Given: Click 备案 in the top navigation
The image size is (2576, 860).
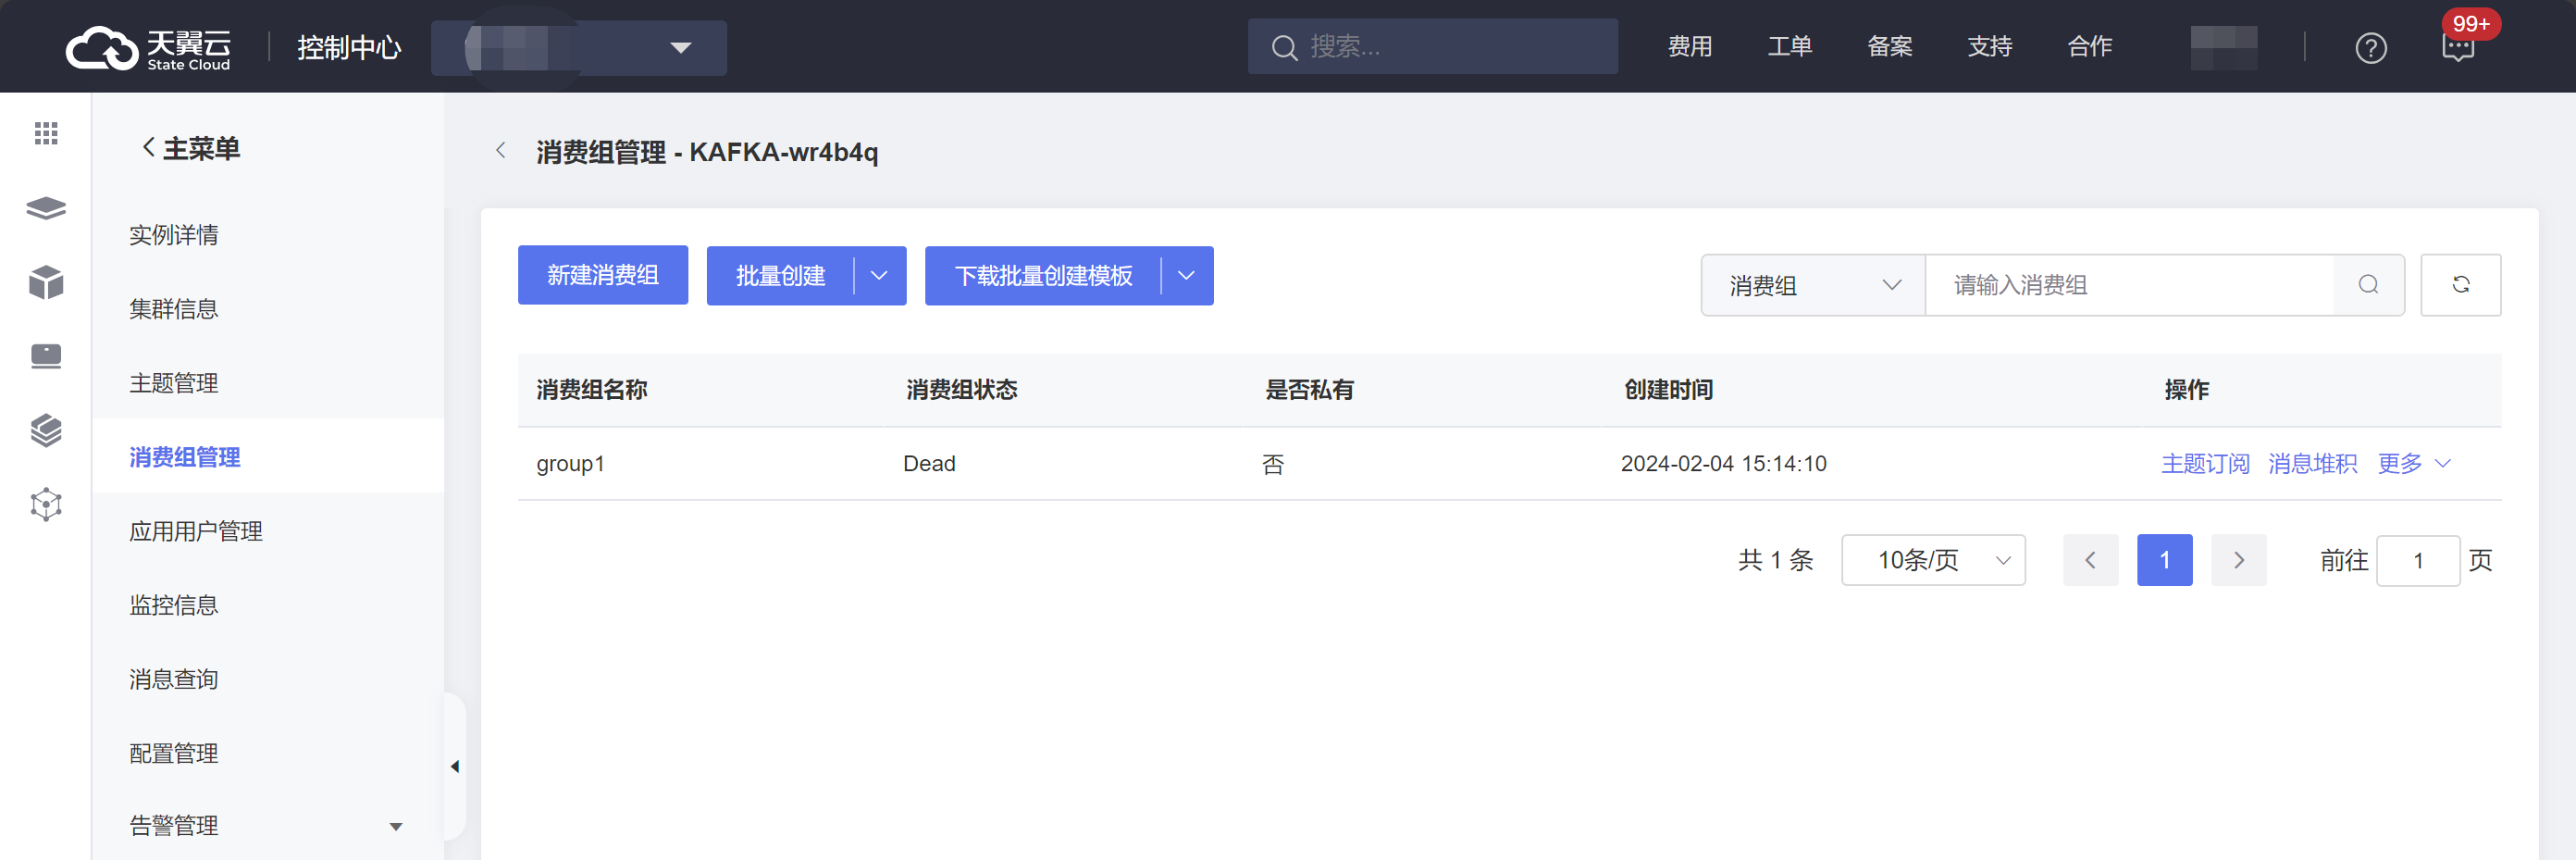Looking at the screenshot, I should [x=1890, y=46].
